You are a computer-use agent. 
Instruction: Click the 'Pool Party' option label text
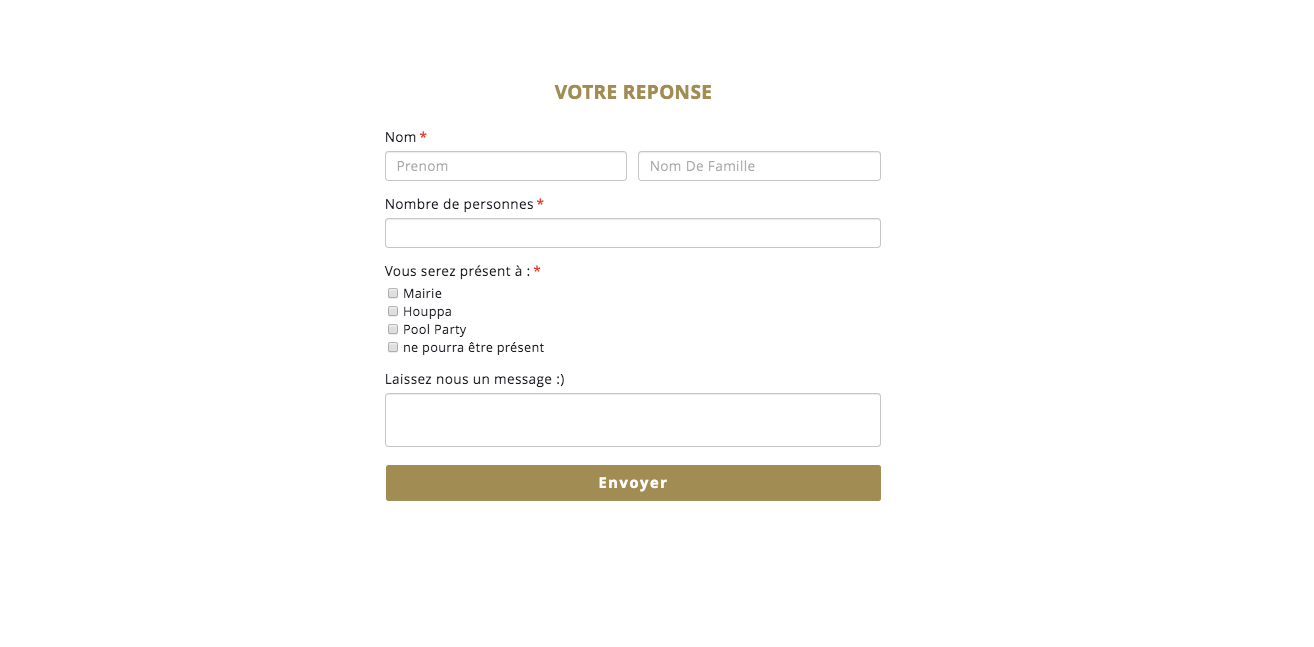[434, 330]
